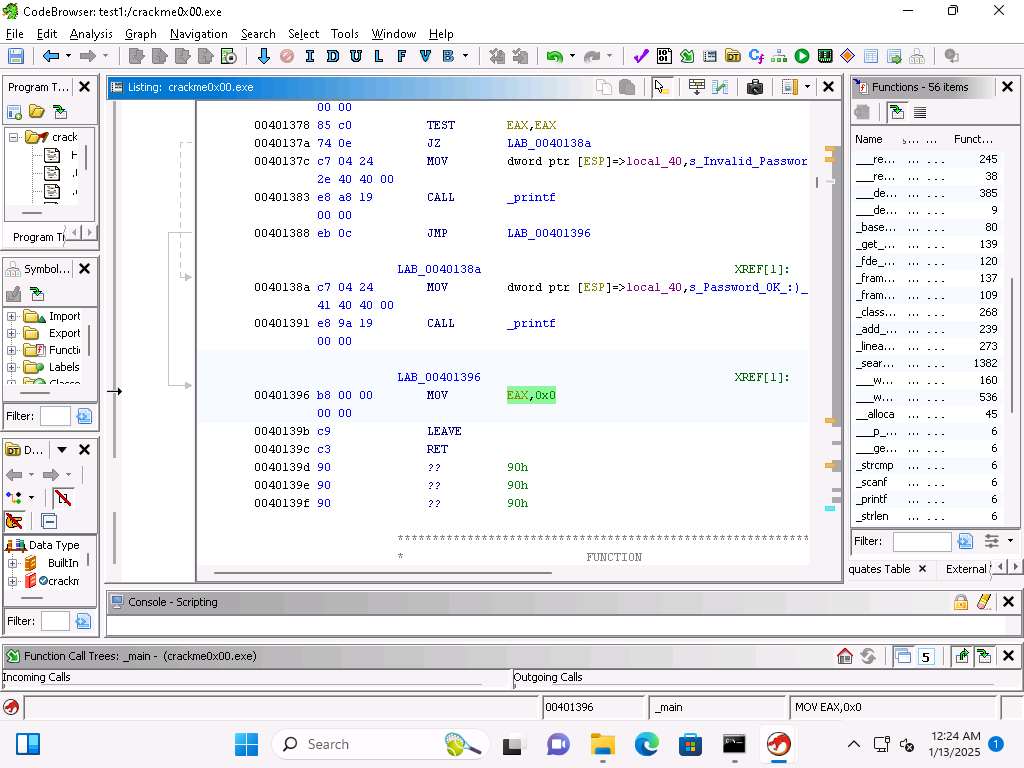The width and height of the screenshot is (1024, 768).
Task: Open the Bytes viewer icon
Action: coord(665,56)
